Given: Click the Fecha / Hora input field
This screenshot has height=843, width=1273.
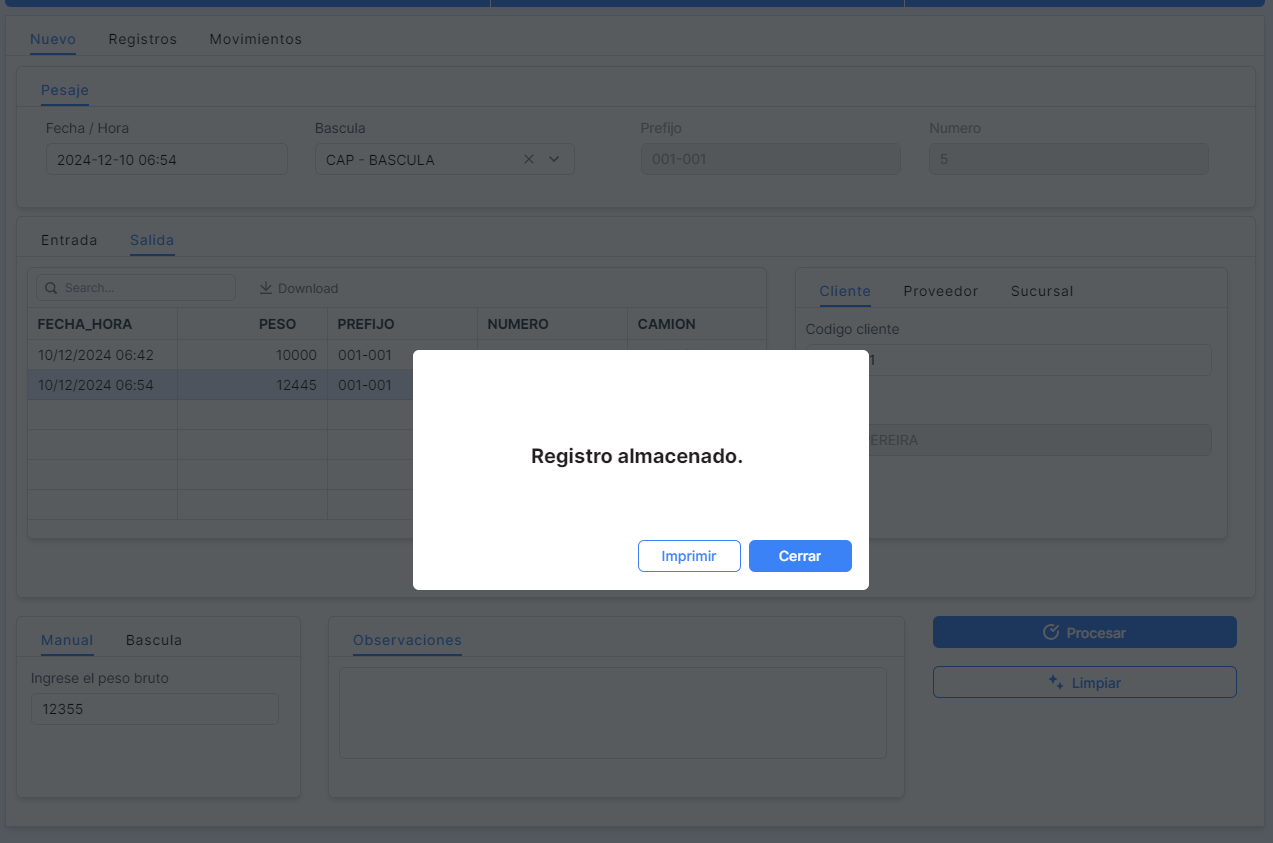Looking at the screenshot, I should (x=166, y=159).
